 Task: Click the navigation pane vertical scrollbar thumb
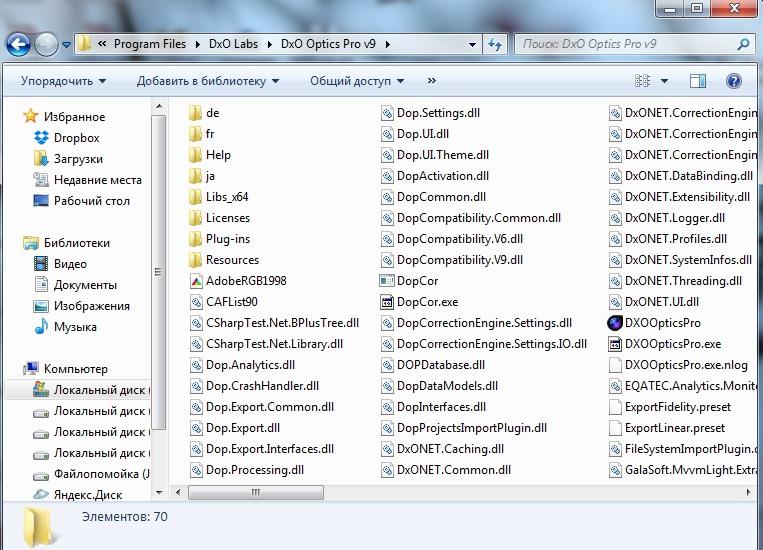point(159,273)
